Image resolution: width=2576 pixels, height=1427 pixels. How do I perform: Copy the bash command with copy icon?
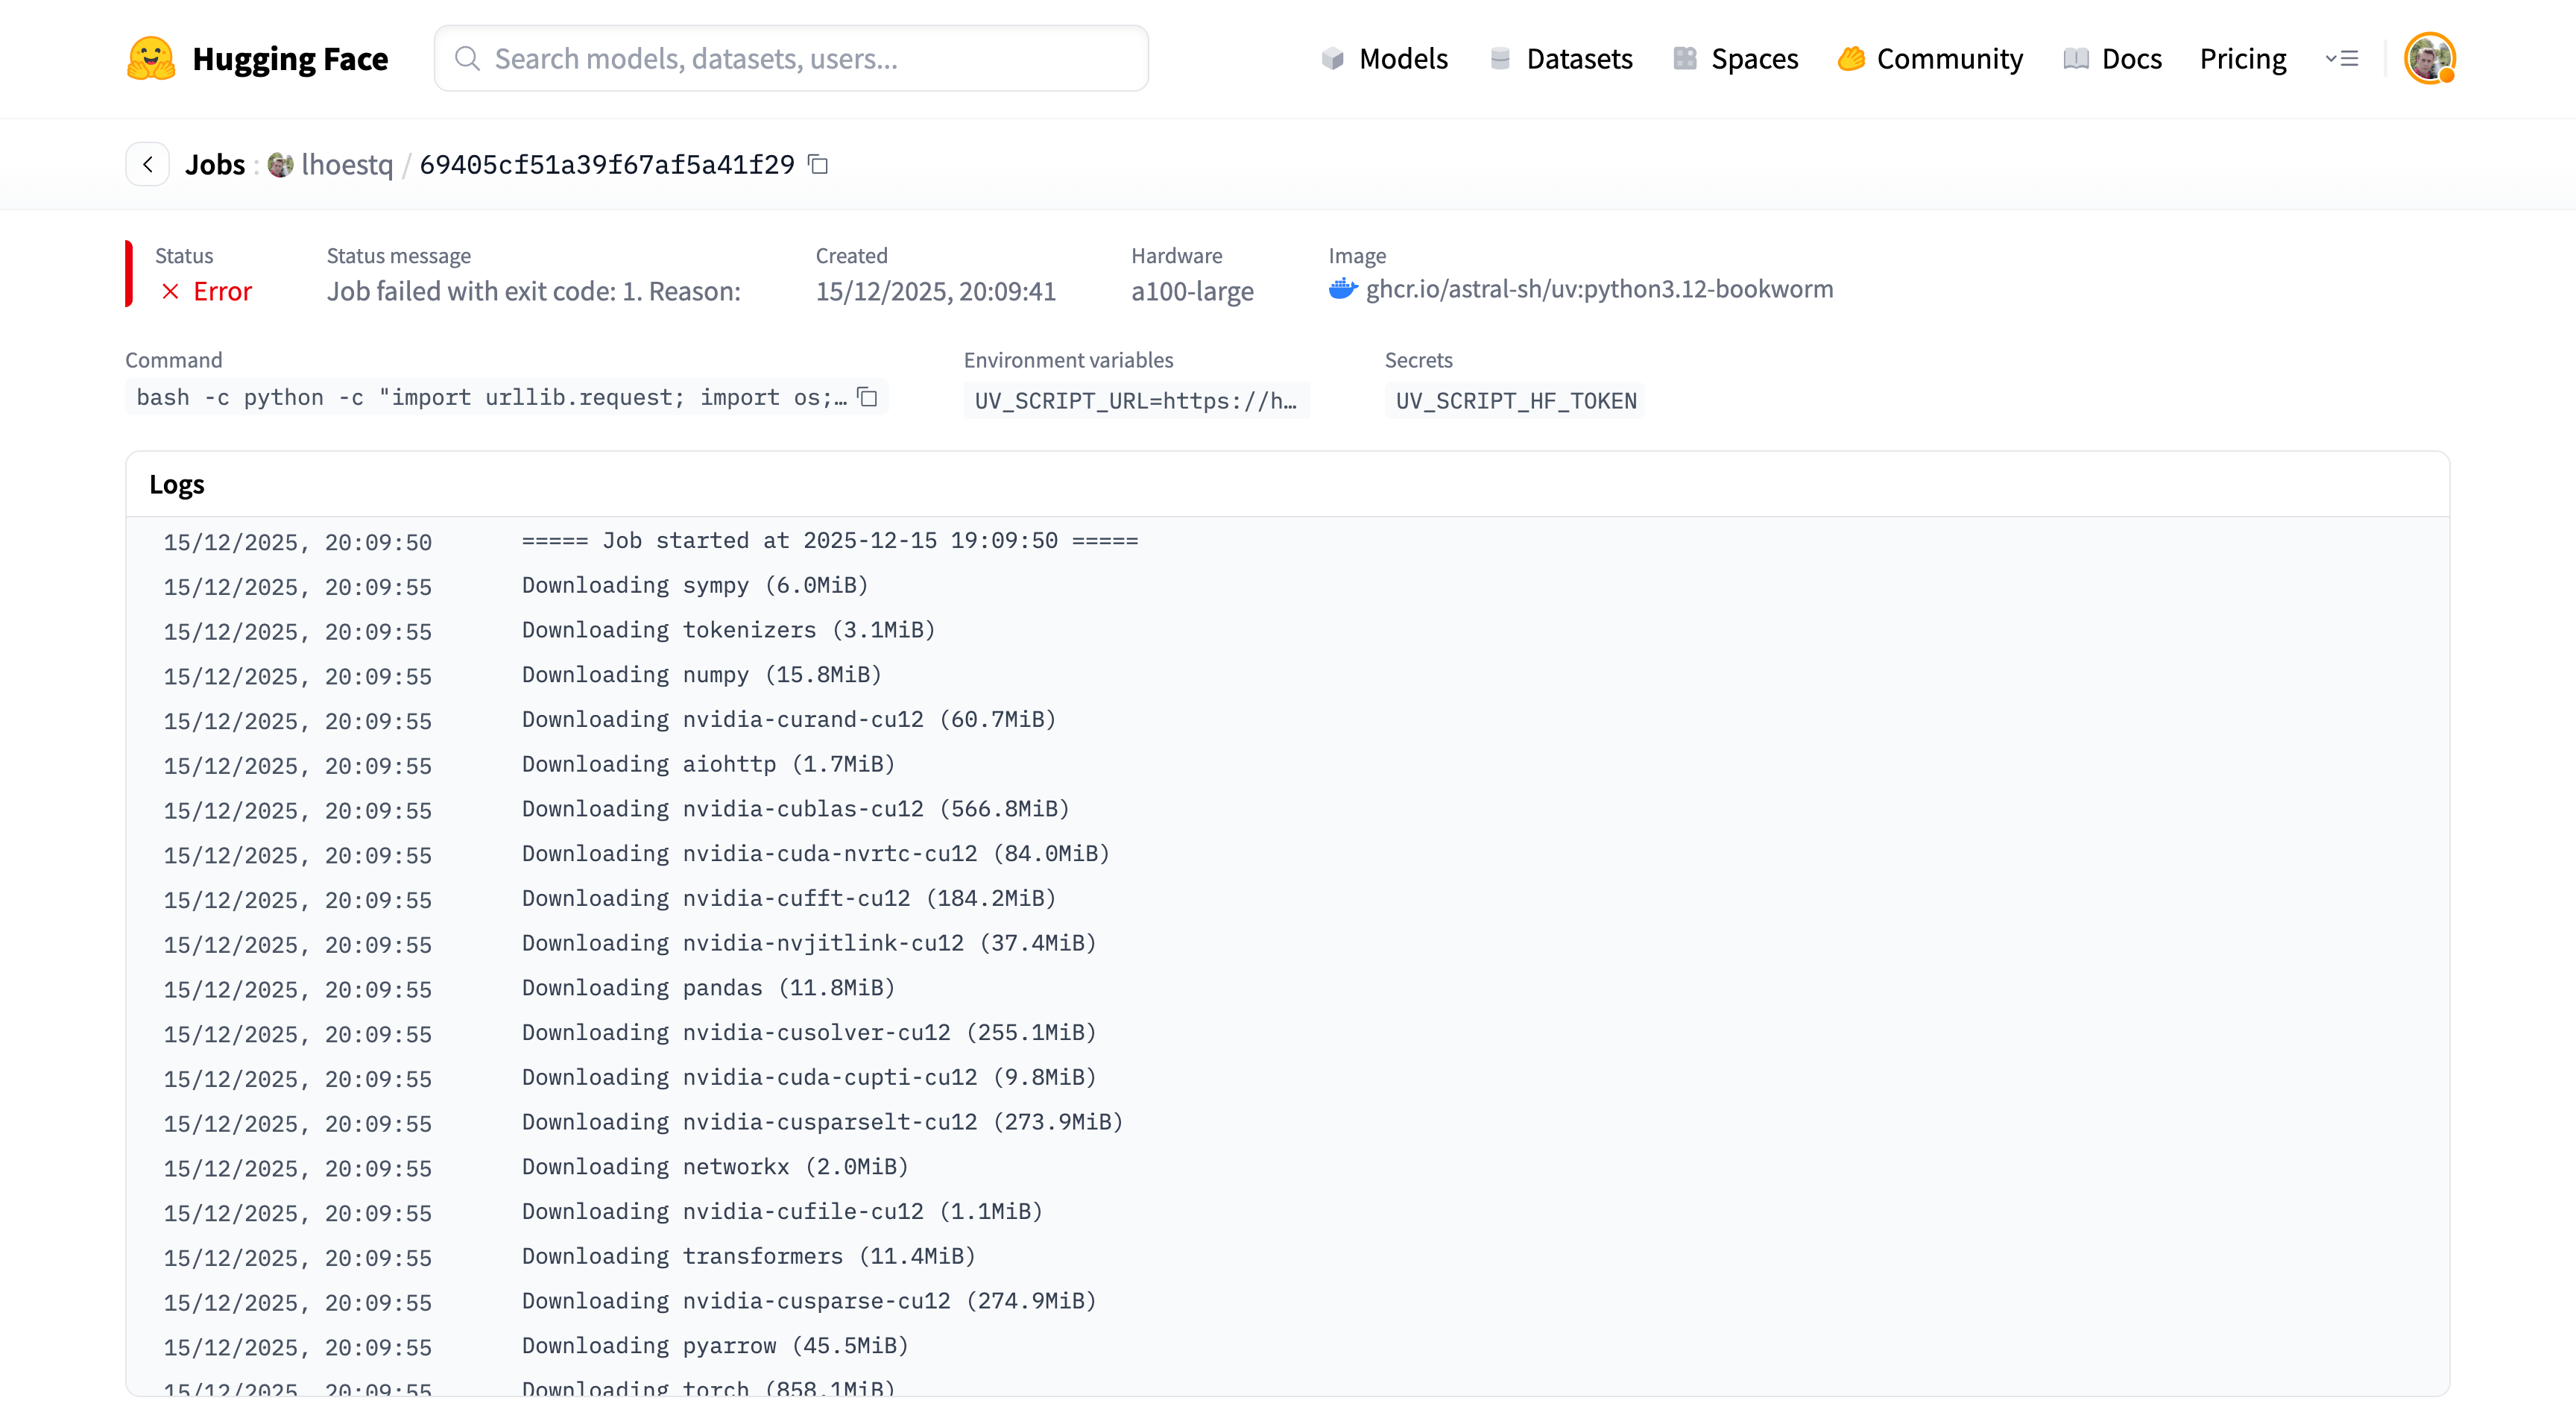[x=868, y=398]
